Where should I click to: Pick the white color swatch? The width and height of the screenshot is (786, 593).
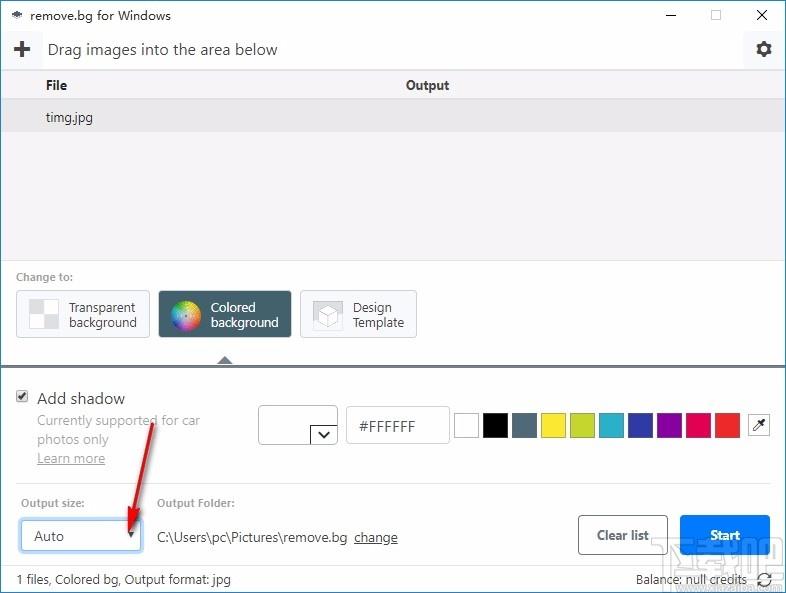click(x=466, y=426)
